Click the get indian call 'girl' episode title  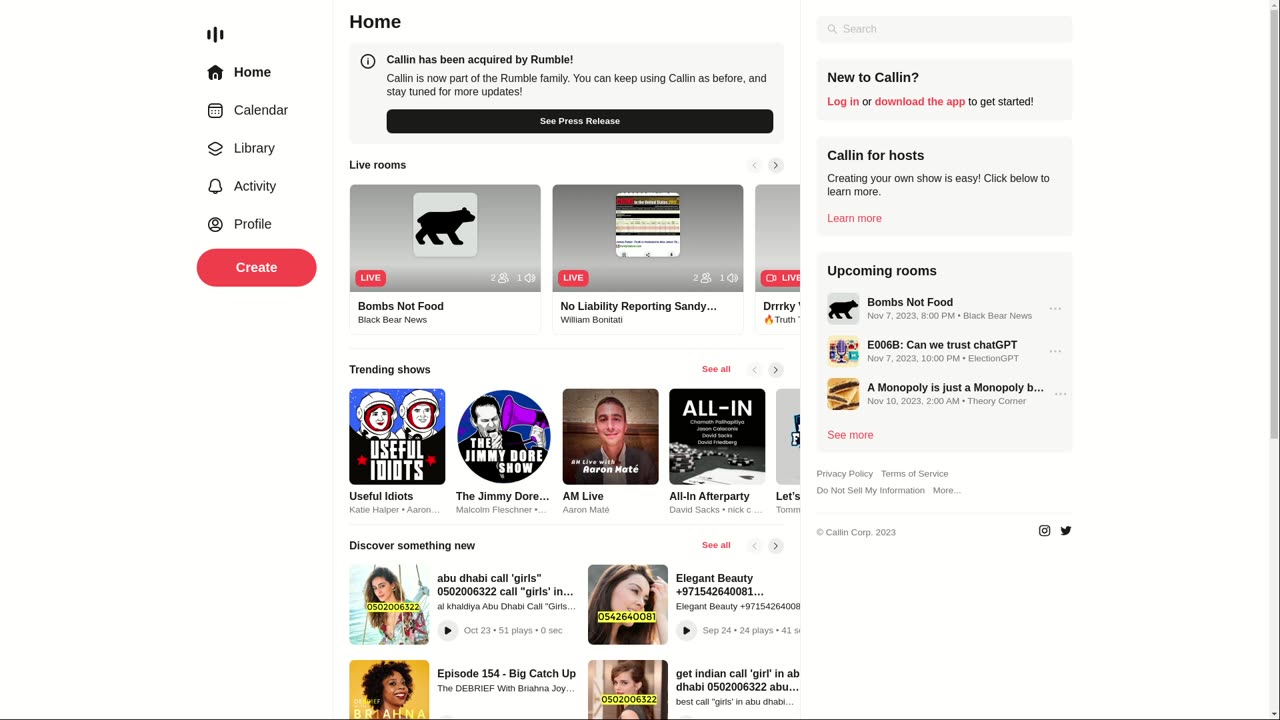(738, 681)
